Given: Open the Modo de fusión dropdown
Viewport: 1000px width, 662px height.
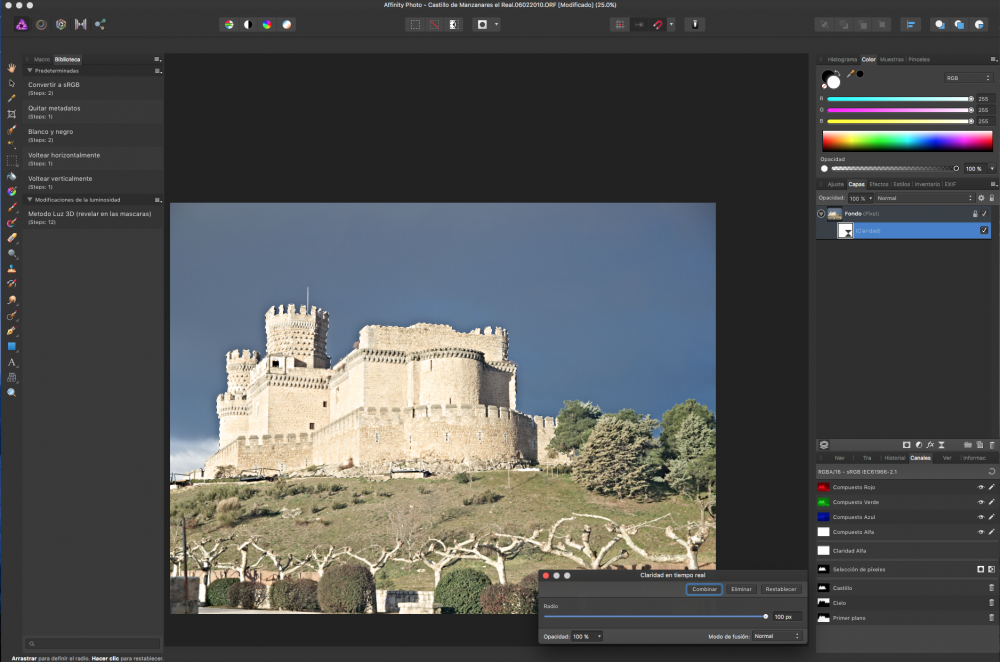Looking at the screenshot, I should 777,636.
